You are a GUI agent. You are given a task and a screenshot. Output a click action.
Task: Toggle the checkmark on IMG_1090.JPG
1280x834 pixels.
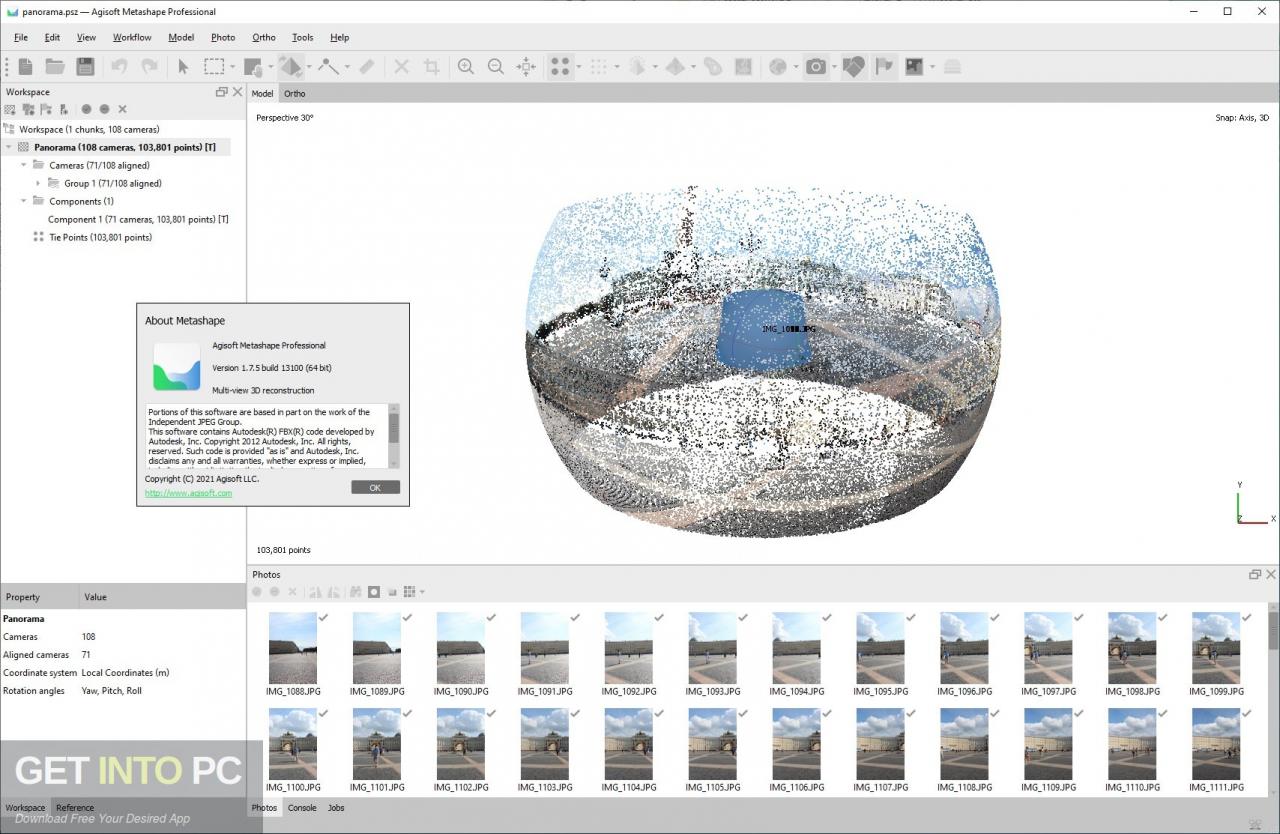tap(491, 618)
